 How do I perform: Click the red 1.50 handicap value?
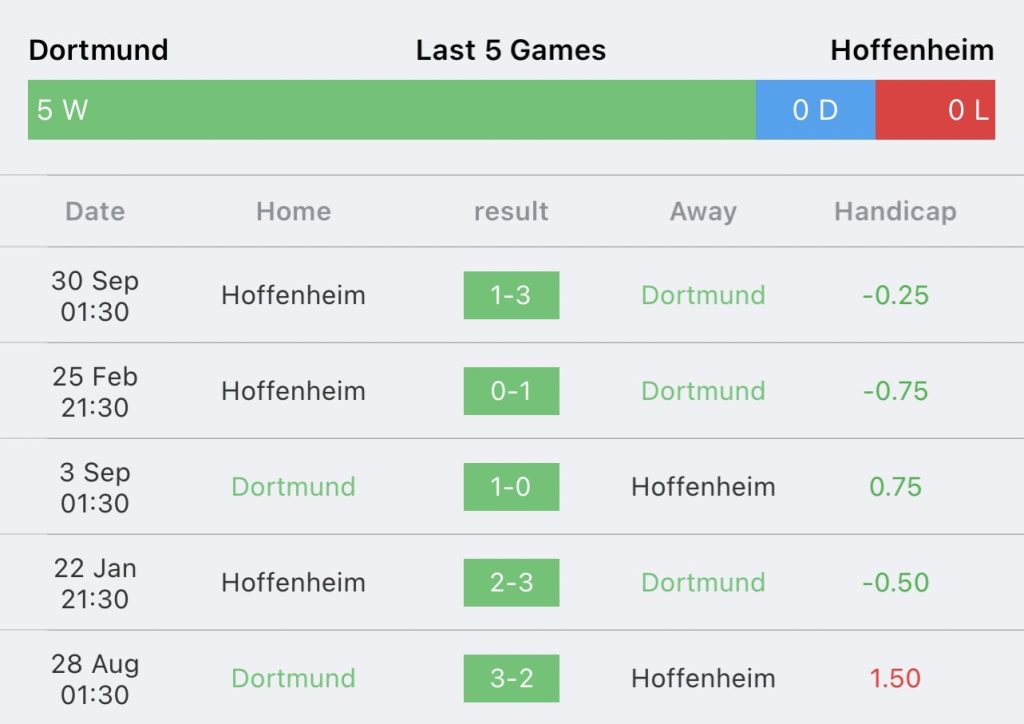tap(895, 678)
